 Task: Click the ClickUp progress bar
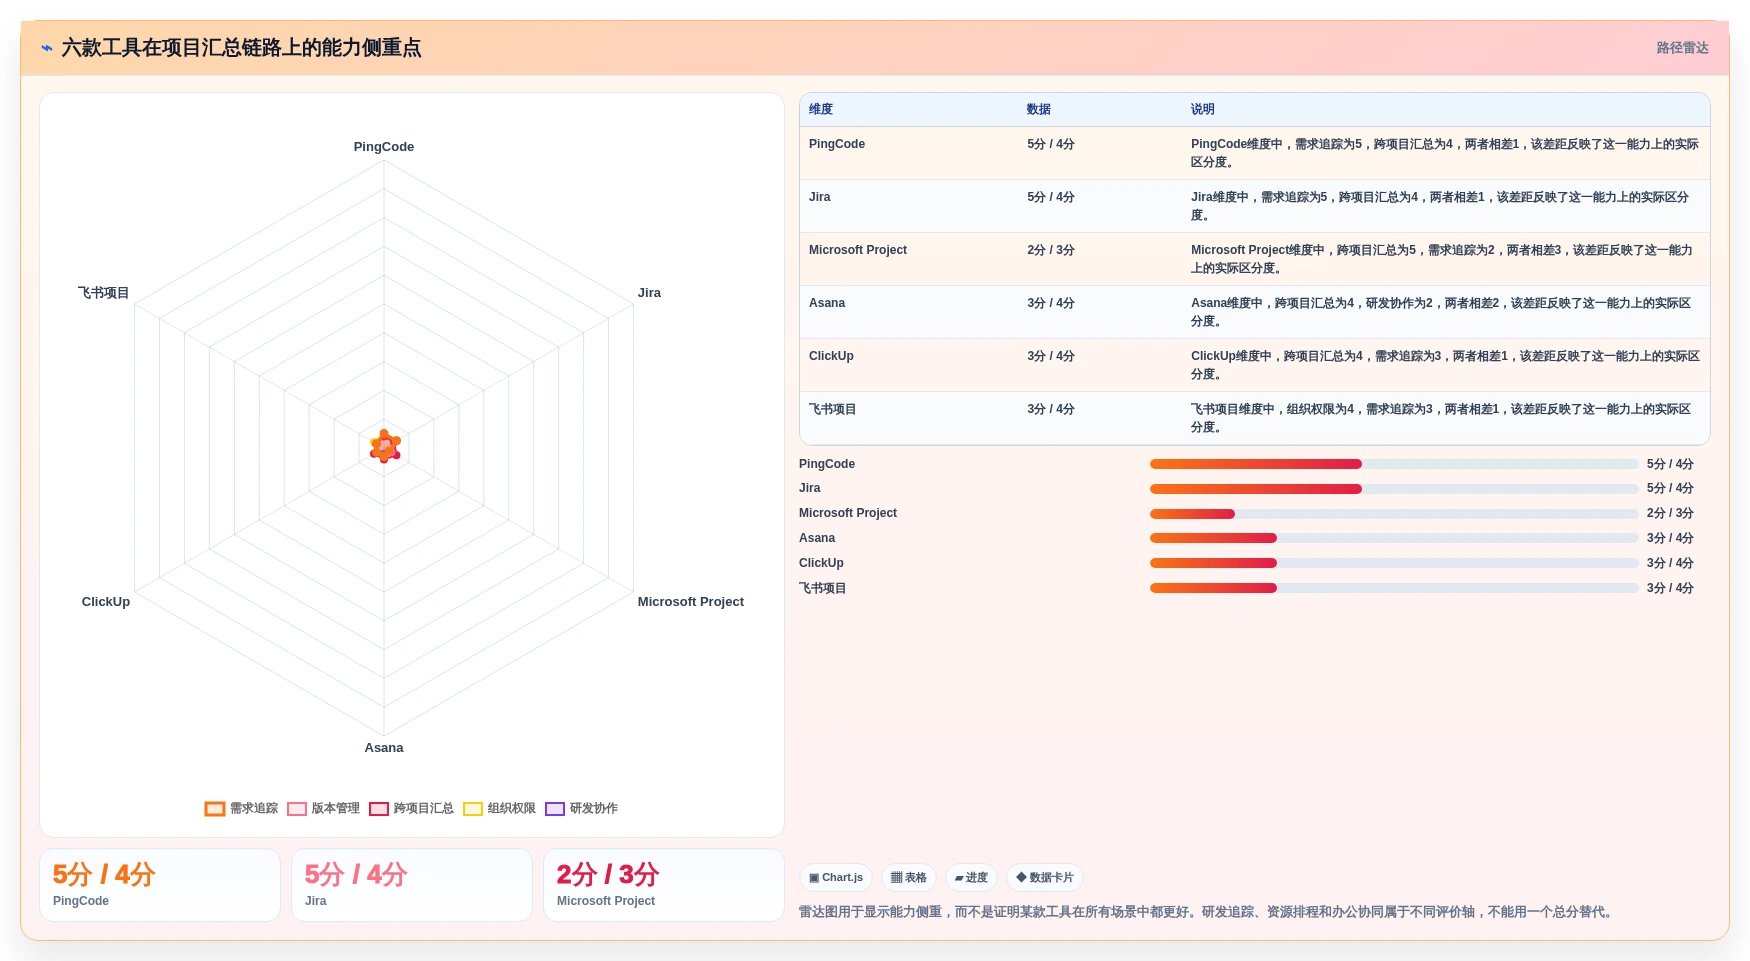[1394, 563]
